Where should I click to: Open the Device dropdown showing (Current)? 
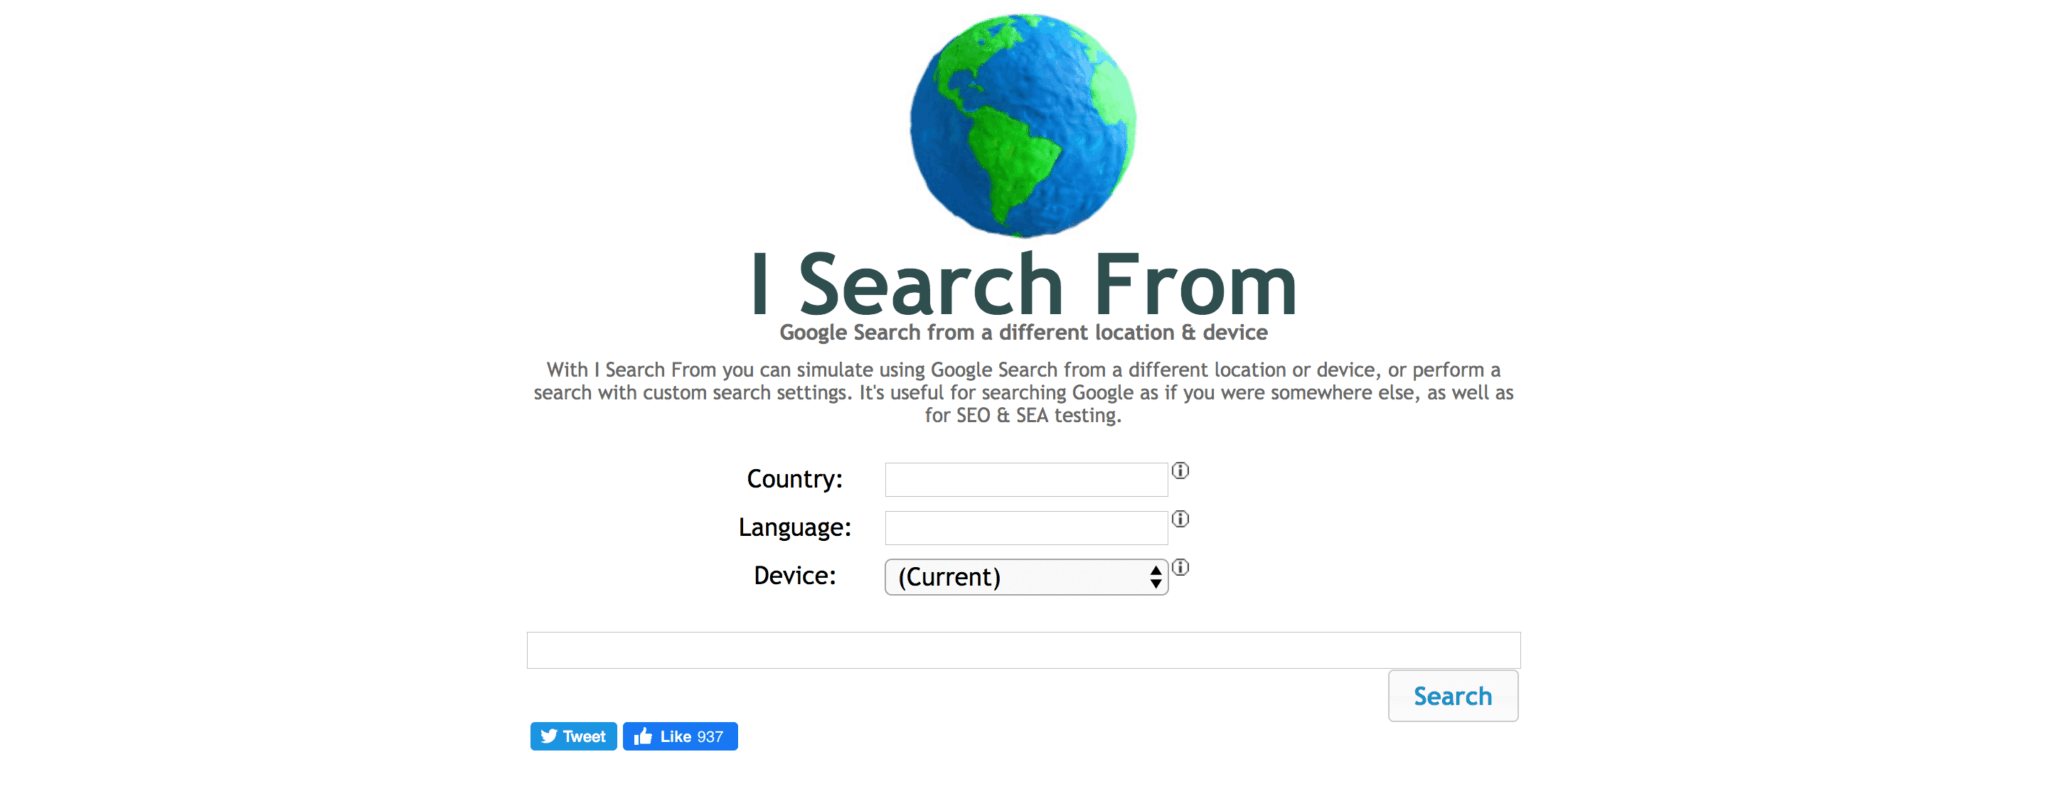click(1026, 577)
